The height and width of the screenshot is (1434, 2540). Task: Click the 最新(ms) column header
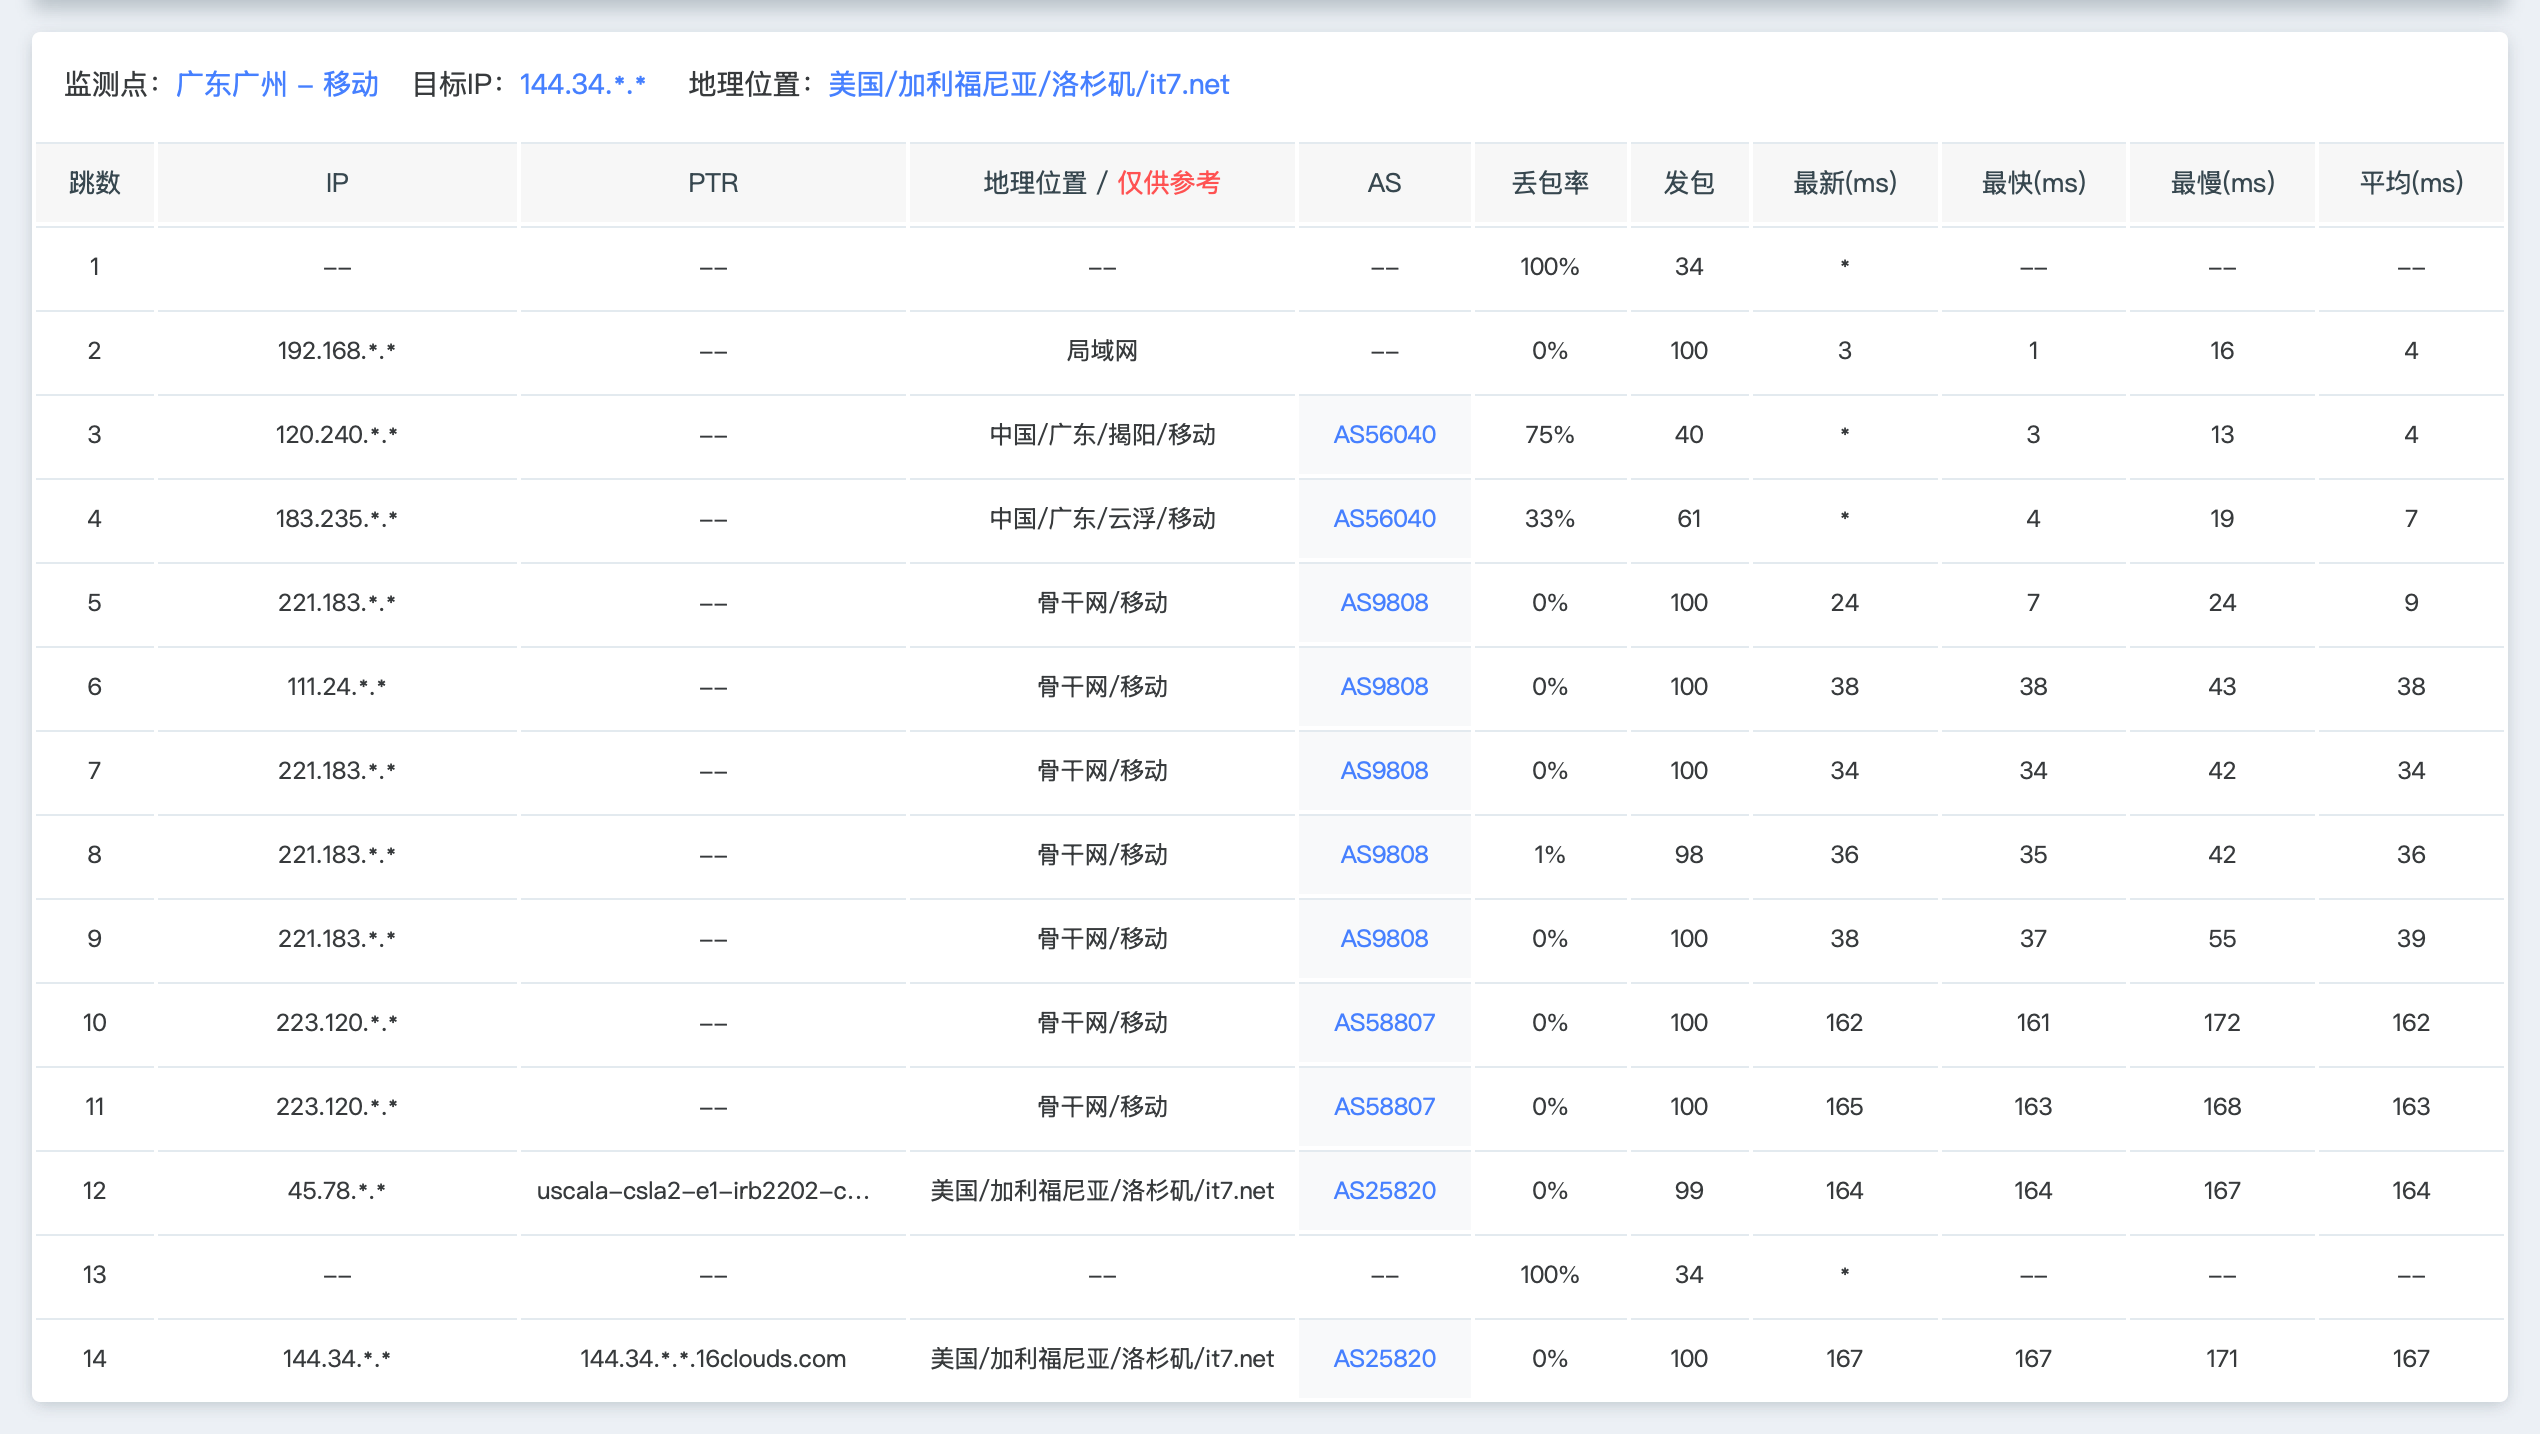tap(1844, 183)
